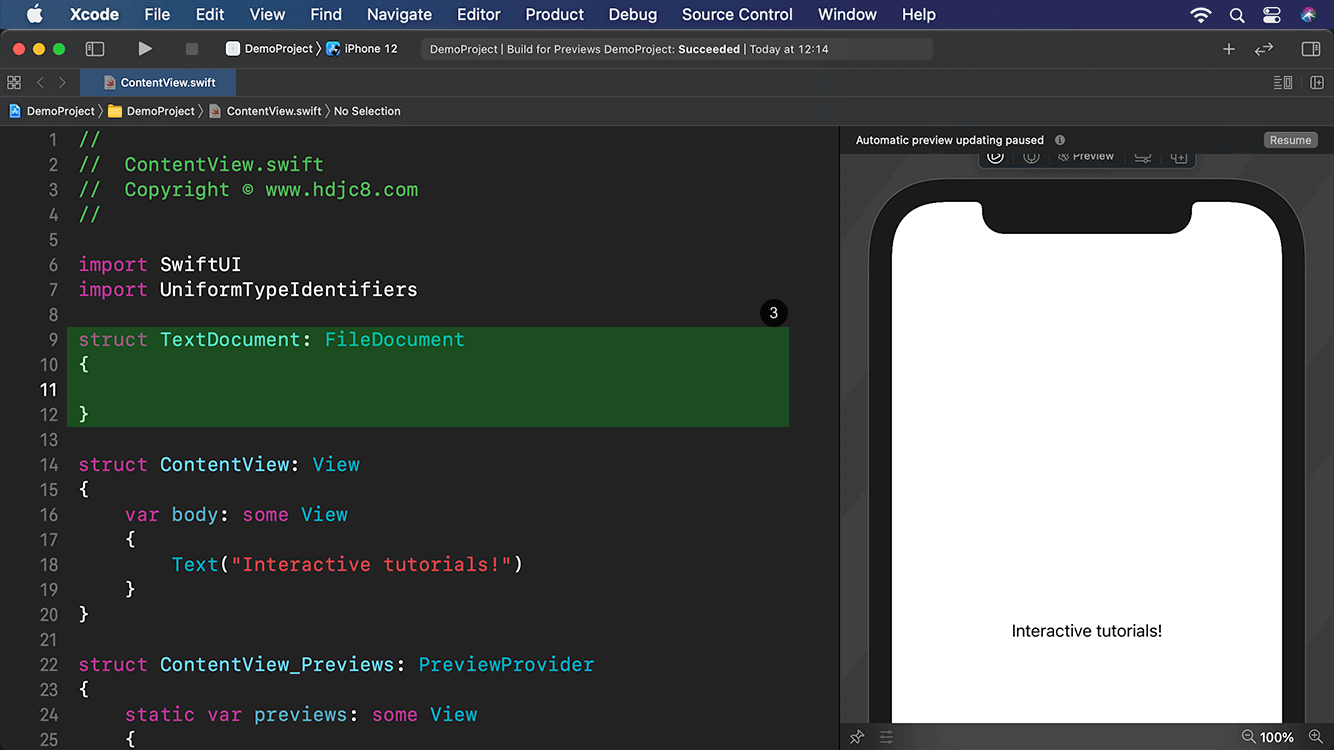The width and height of the screenshot is (1334, 750).
Task: Open the Find menu
Action: click(326, 14)
